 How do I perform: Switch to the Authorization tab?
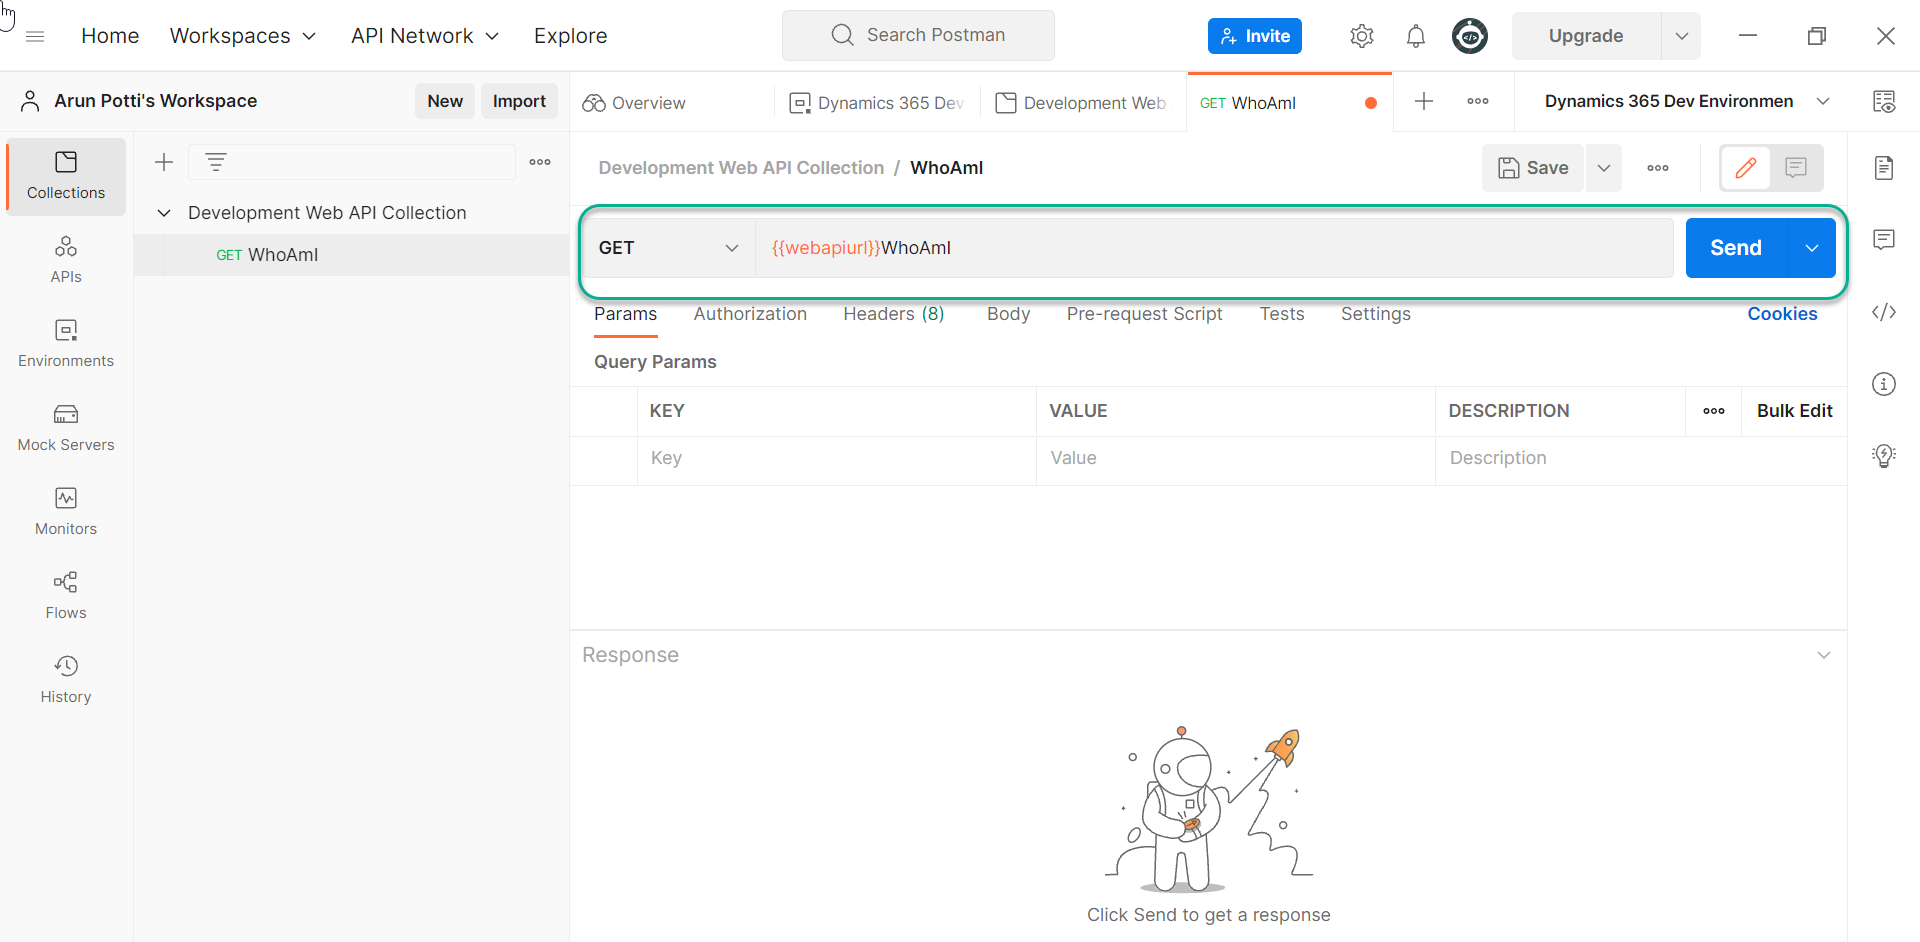pos(750,314)
